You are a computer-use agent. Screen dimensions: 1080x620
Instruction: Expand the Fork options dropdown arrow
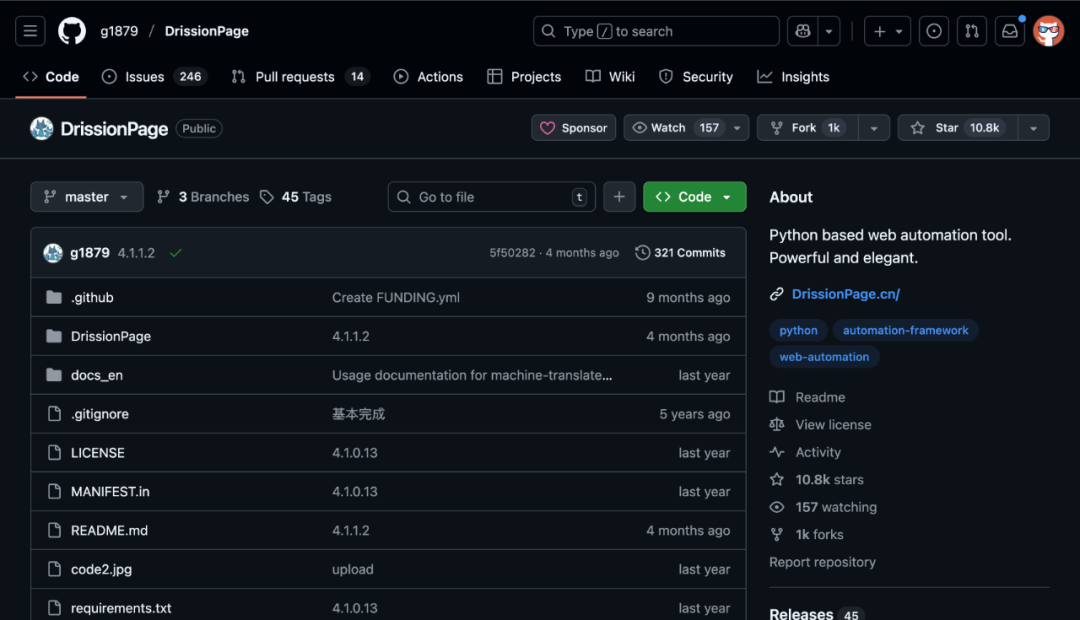pyautogui.click(x=873, y=128)
